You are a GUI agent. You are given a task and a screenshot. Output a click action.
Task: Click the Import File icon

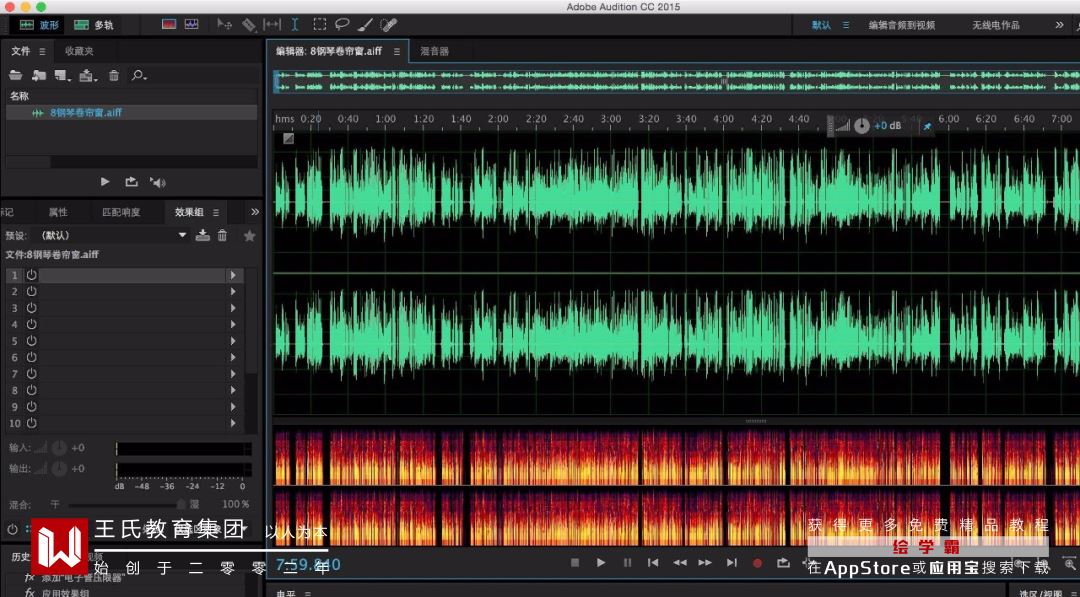[39, 75]
